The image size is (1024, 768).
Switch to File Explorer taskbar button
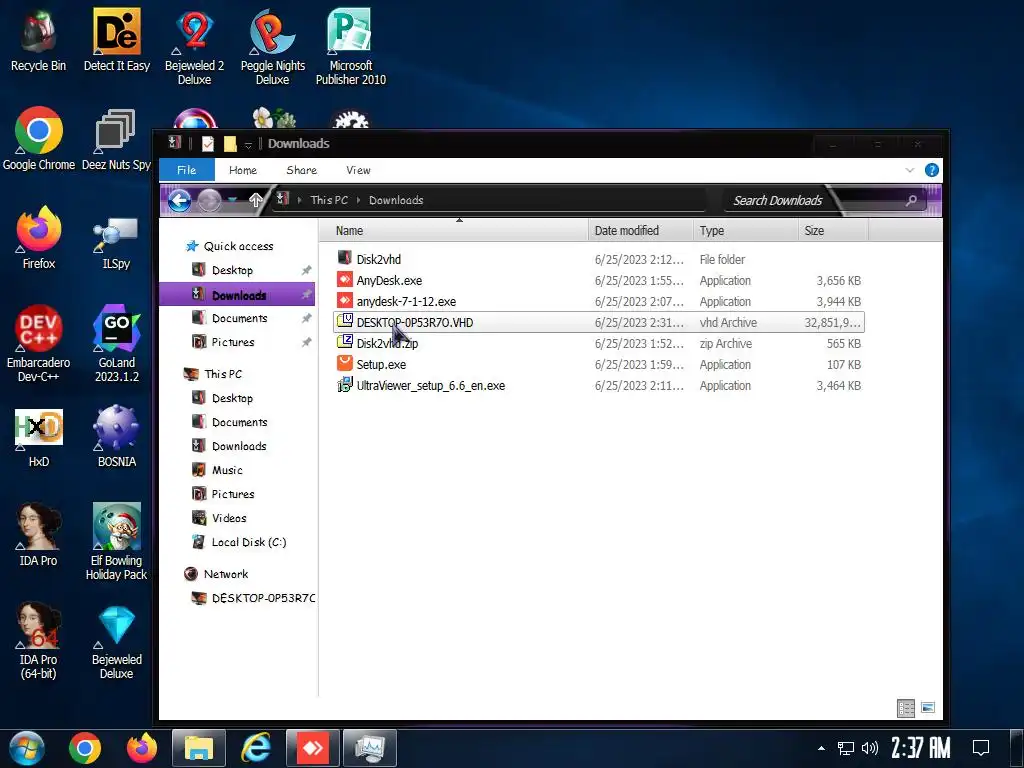pyautogui.click(x=199, y=748)
